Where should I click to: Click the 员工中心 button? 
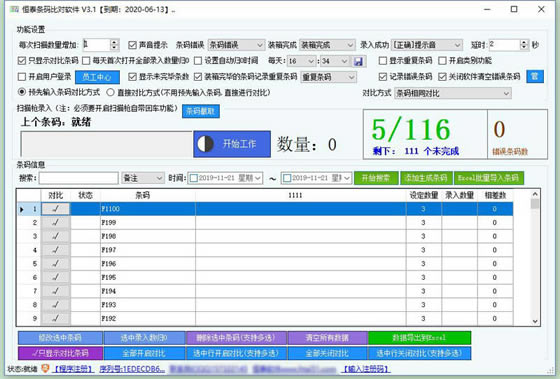coord(97,77)
